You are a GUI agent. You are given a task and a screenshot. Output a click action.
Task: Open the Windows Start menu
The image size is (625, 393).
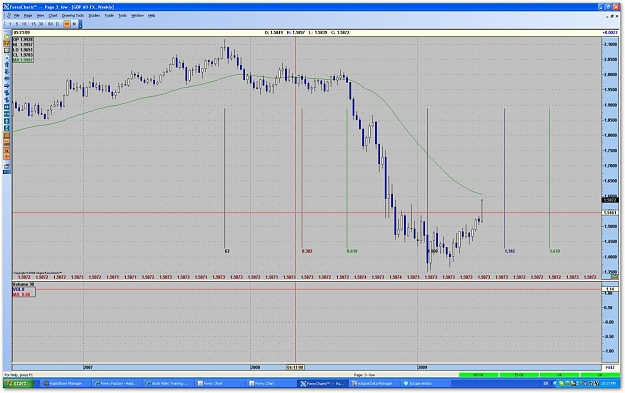click(18, 383)
